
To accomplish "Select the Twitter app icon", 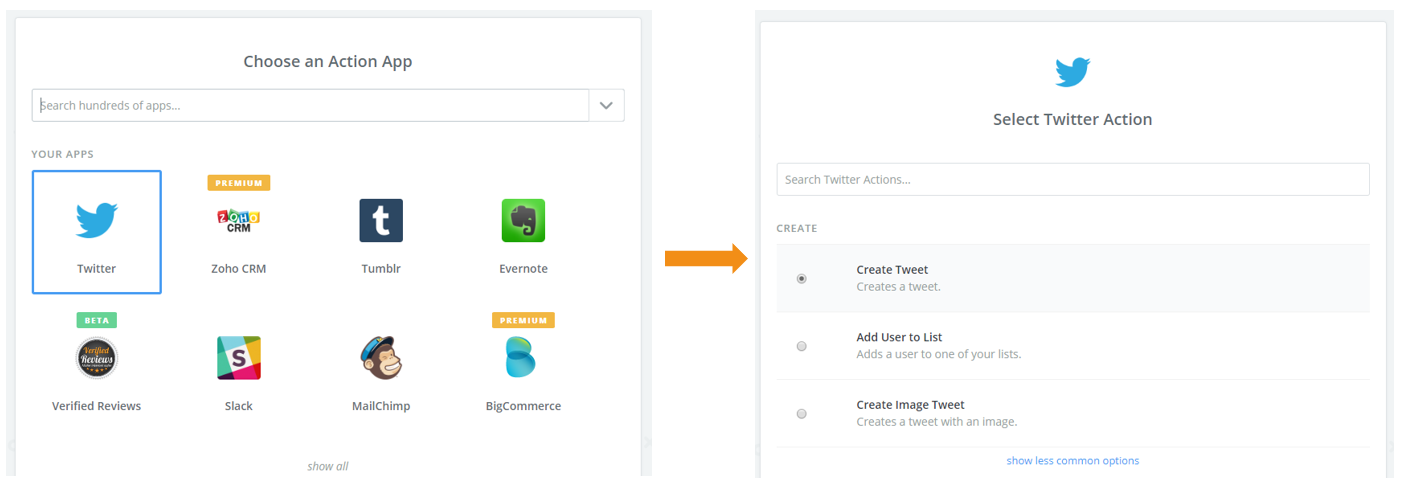I will tap(97, 220).
